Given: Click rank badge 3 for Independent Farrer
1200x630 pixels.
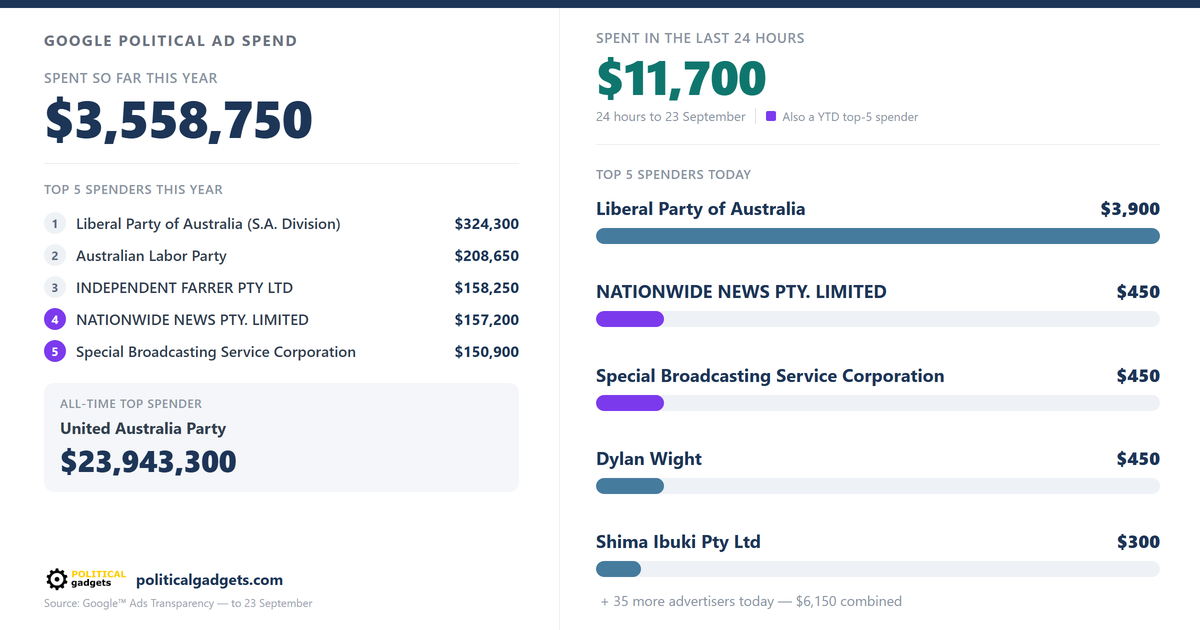Looking at the screenshot, I should (55, 288).
